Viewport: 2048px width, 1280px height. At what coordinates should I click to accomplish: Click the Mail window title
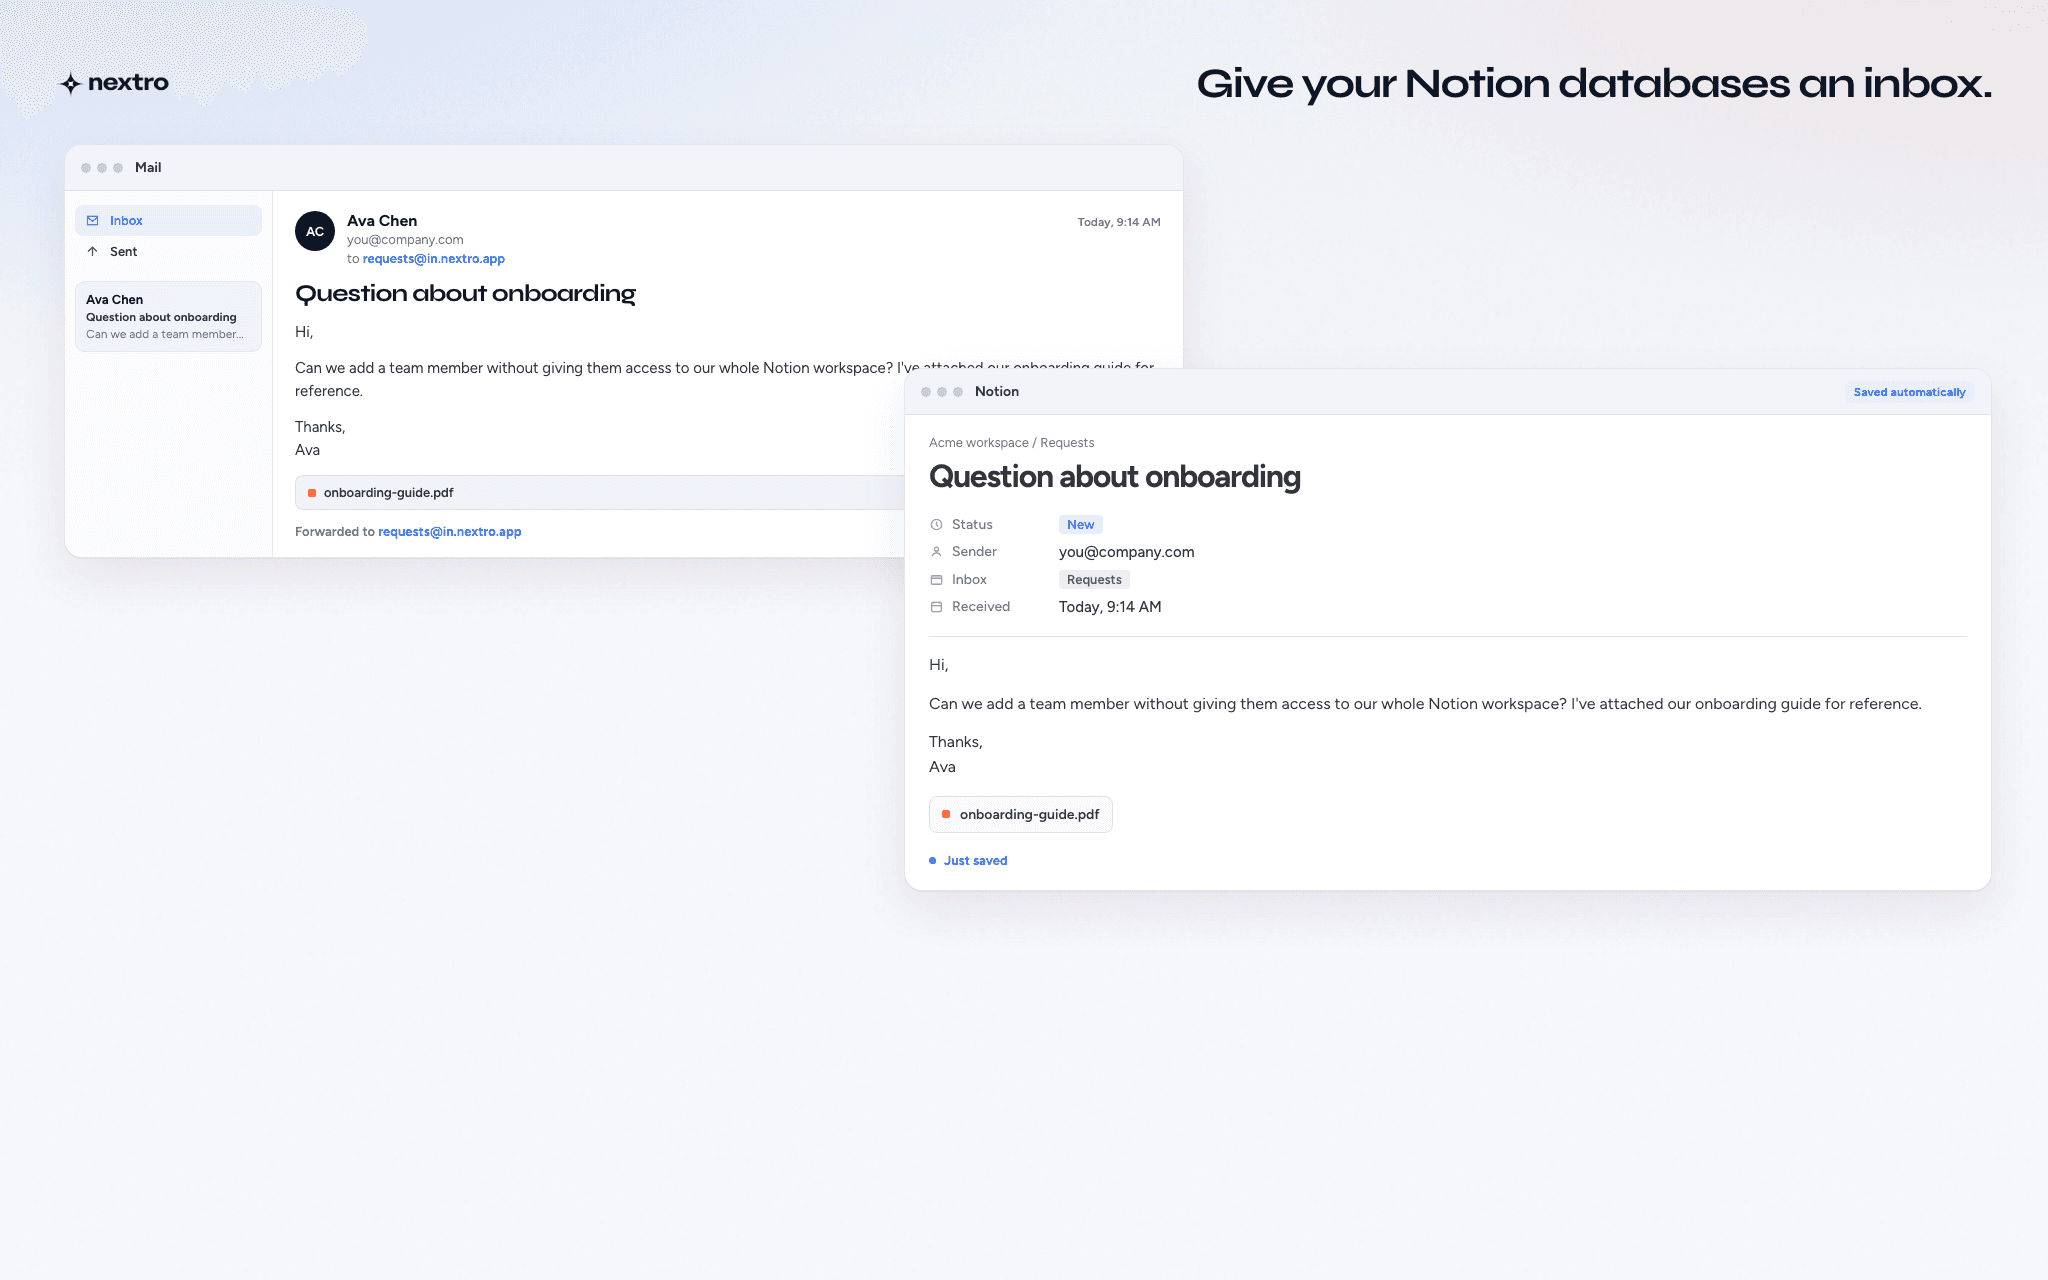[148, 168]
